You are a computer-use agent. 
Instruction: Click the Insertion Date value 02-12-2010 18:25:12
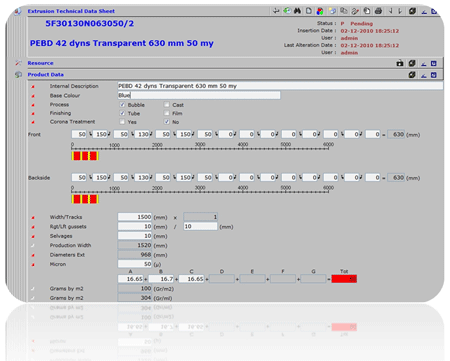(x=370, y=31)
